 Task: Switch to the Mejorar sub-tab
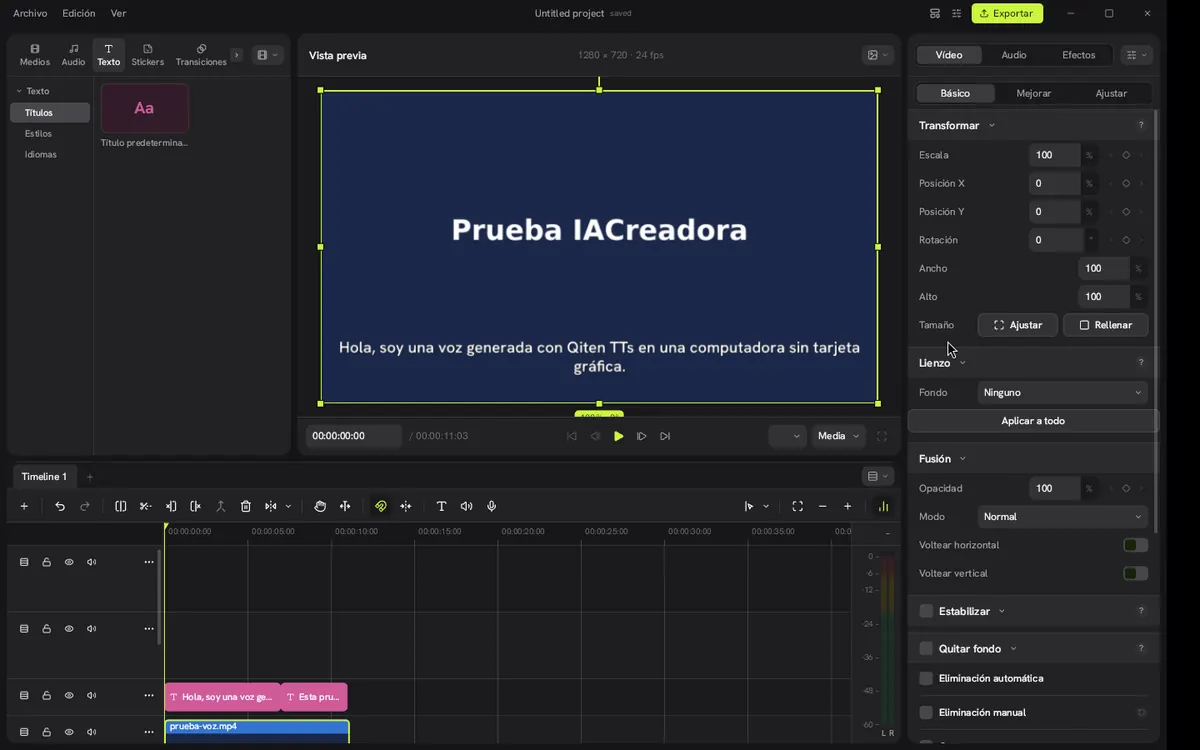(x=1034, y=93)
